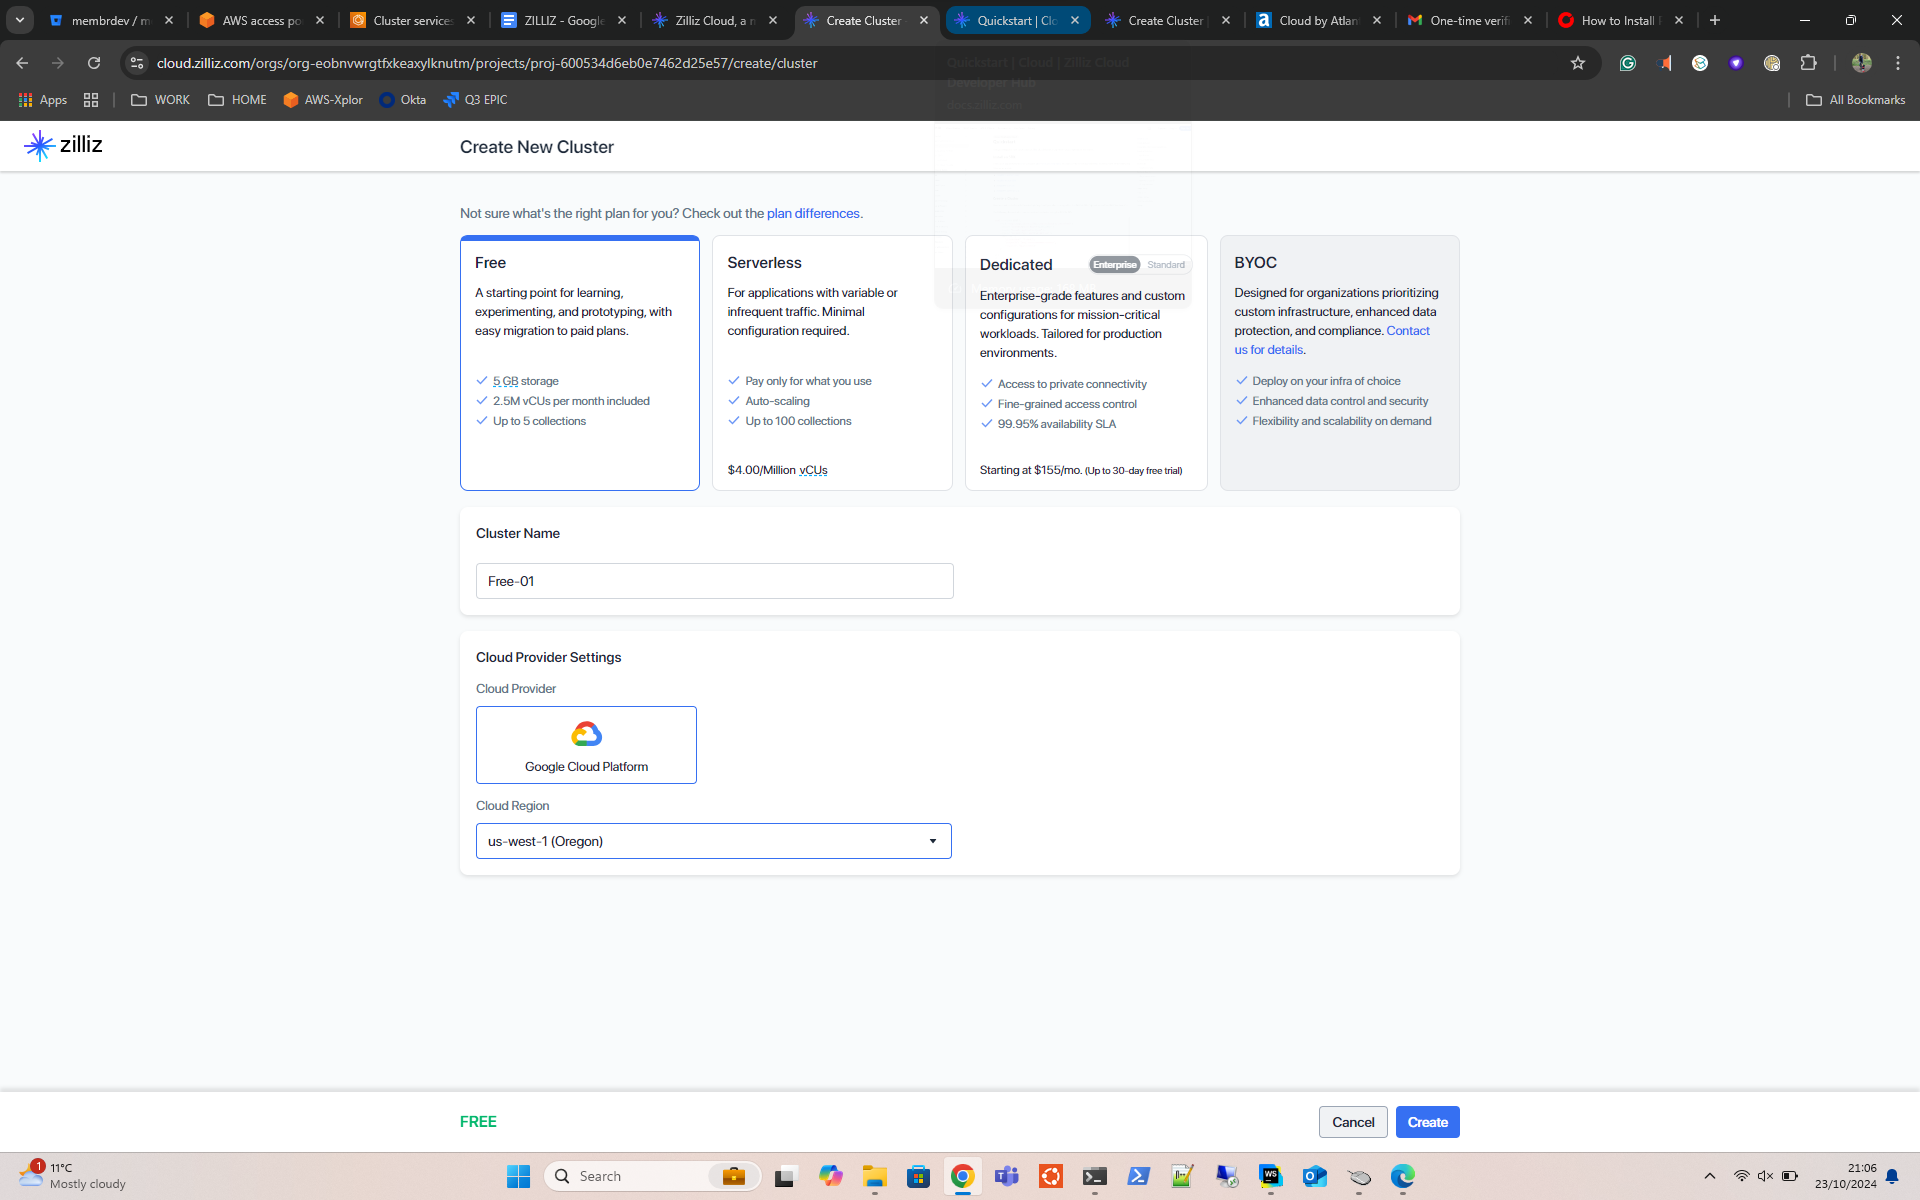
Task: Click the Cluster Name input field
Action: tap(714, 581)
